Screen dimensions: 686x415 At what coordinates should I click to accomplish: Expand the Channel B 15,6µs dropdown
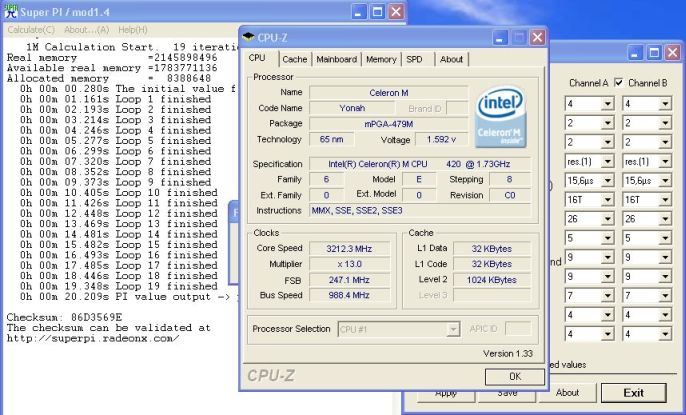click(x=665, y=181)
